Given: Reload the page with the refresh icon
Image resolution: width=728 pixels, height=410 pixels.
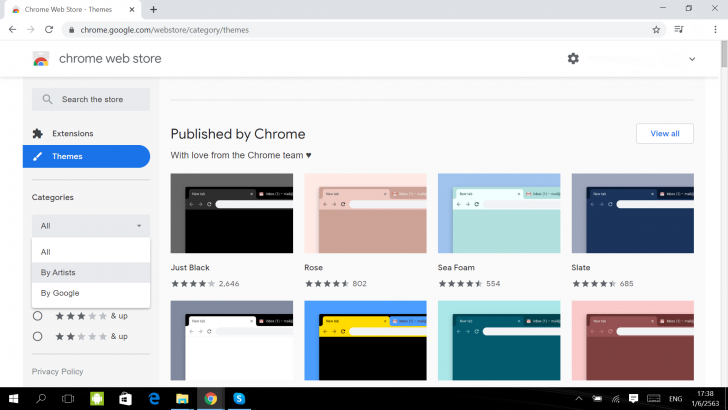Looking at the screenshot, I should point(49,30).
